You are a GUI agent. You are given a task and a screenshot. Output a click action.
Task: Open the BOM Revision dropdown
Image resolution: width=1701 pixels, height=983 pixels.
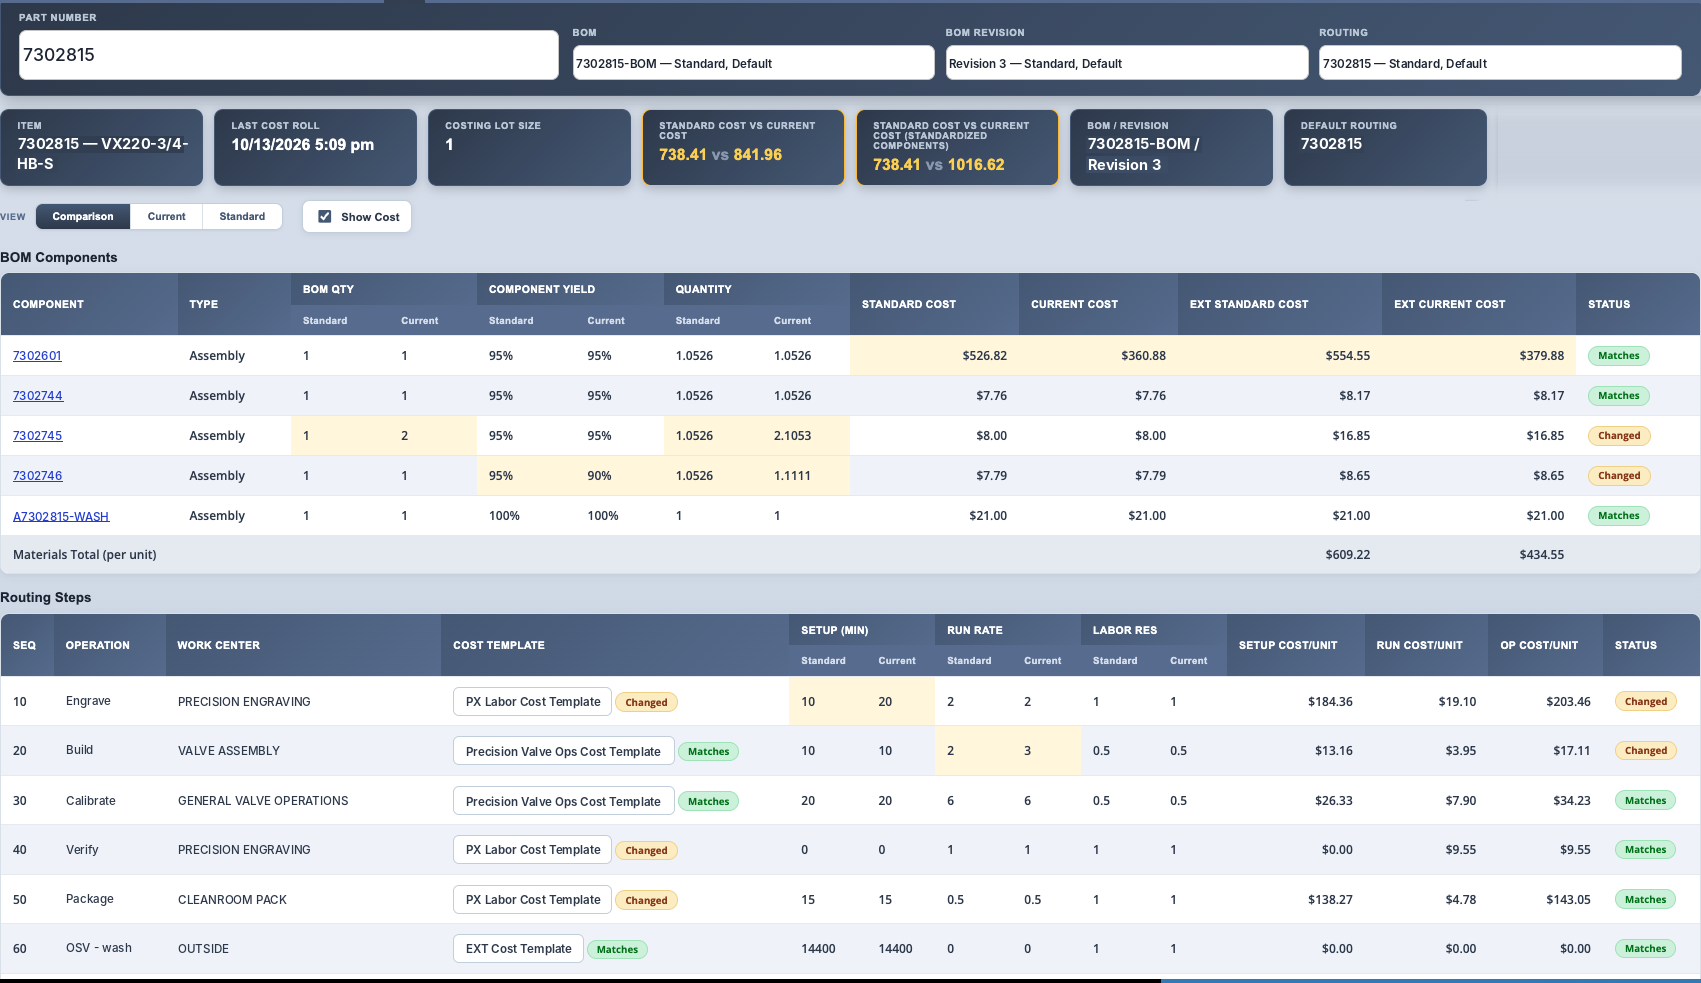1126,63
